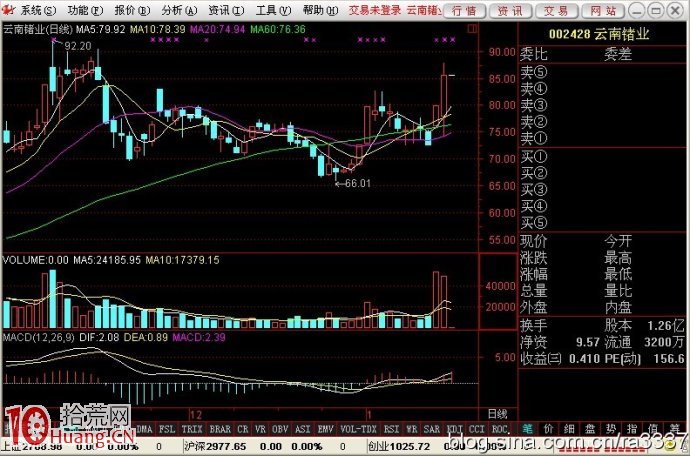
Task: Click the 卖⑤ order book row
Action: [603, 72]
